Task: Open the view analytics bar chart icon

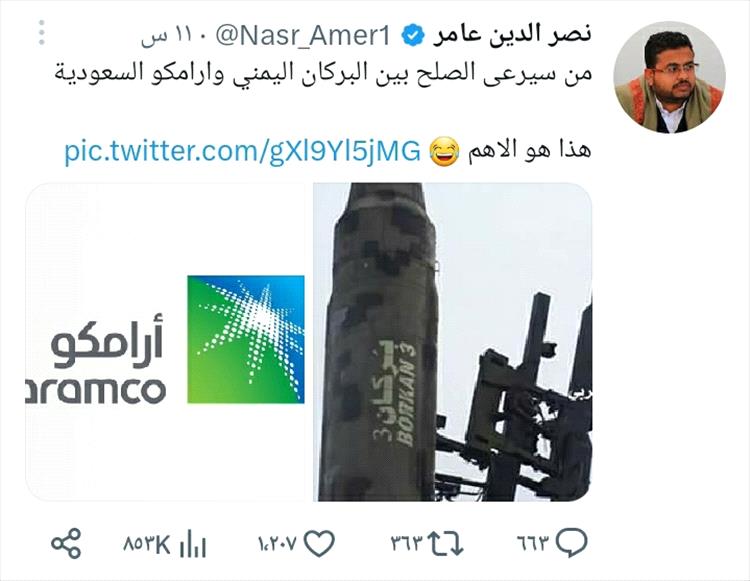Action: click(x=193, y=544)
